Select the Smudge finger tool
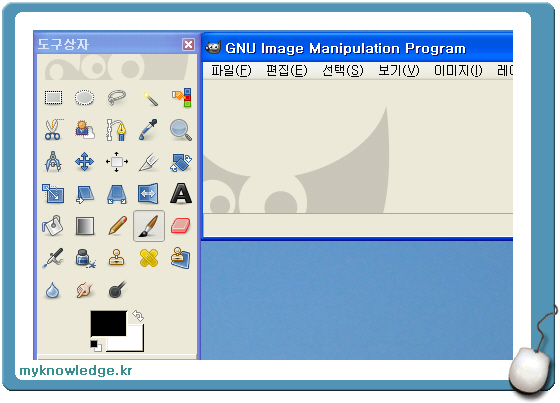Screen dimensions: 560x403 85,290
